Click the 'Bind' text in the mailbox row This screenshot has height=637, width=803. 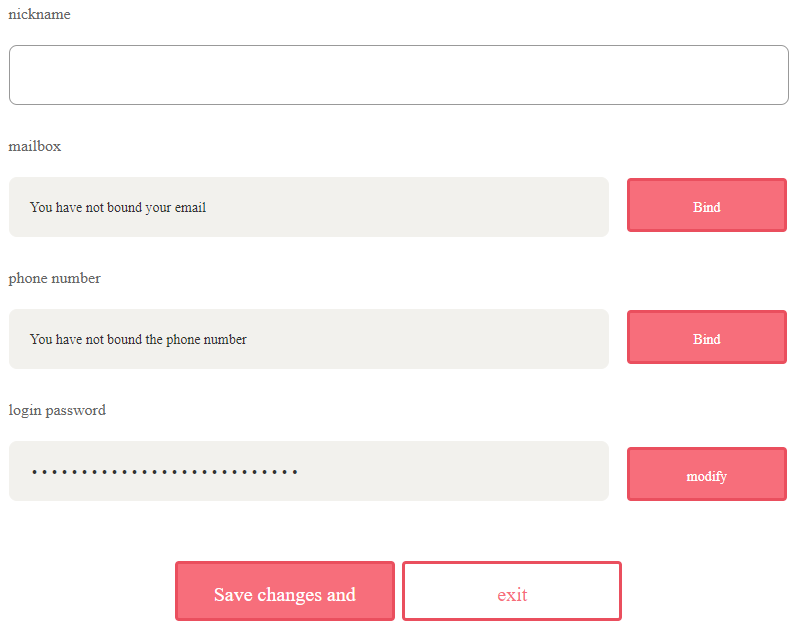[706, 207]
